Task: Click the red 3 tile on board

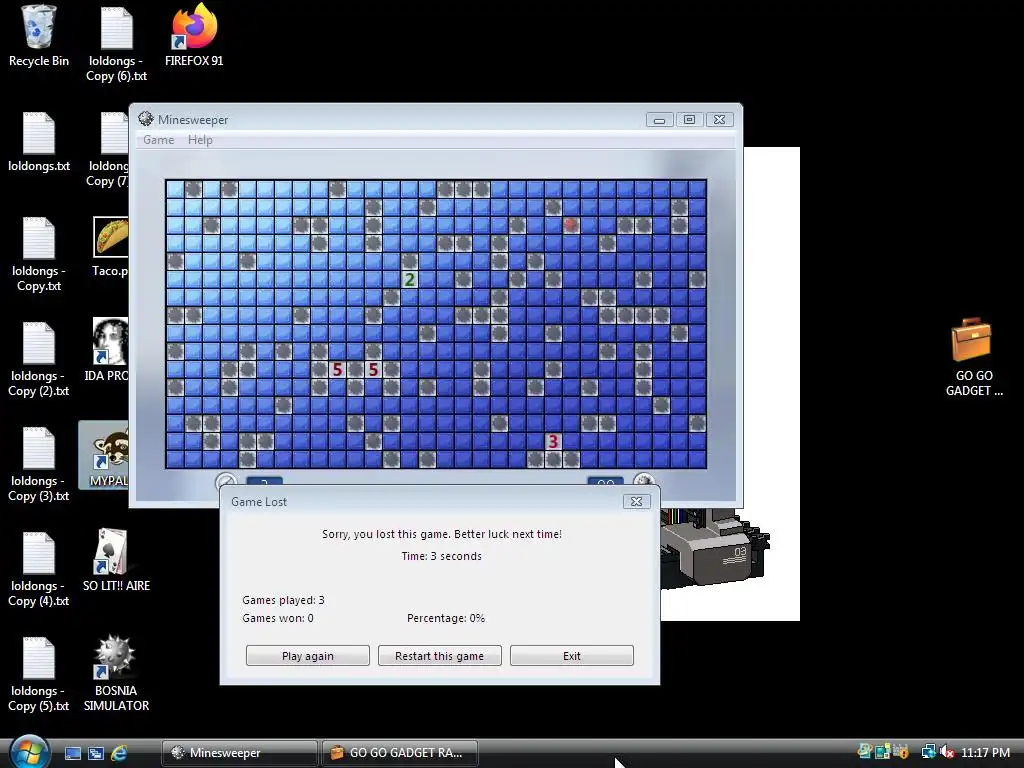Action: click(553, 441)
